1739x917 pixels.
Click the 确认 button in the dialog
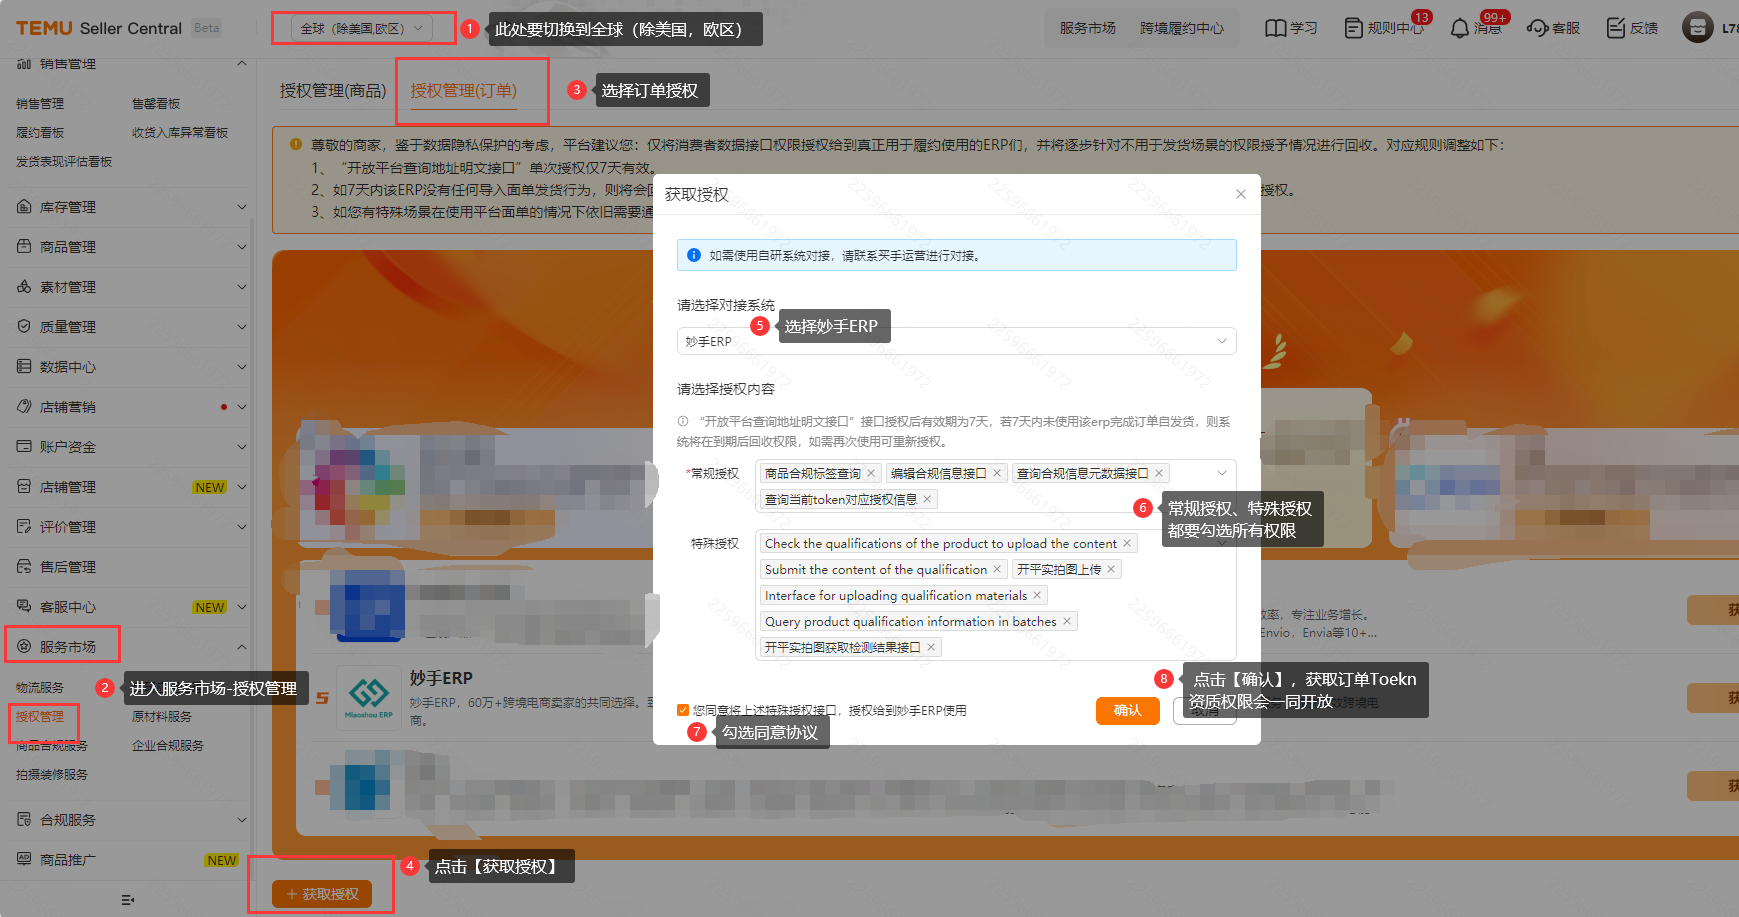1128,711
